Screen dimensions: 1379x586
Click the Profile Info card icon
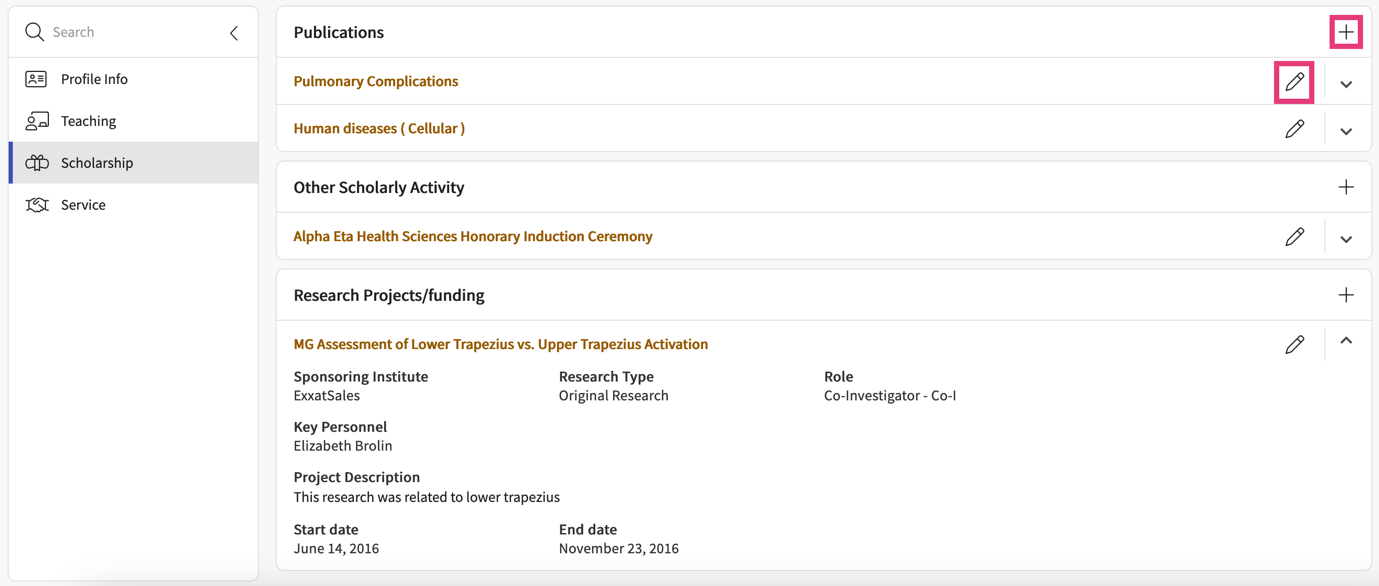click(x=36, y=79)
